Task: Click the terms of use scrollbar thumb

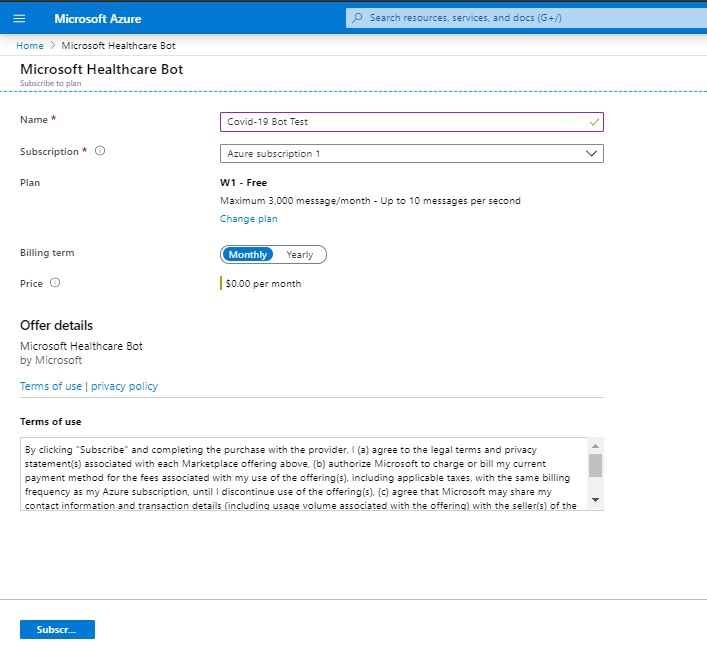Action: point(595,465)
